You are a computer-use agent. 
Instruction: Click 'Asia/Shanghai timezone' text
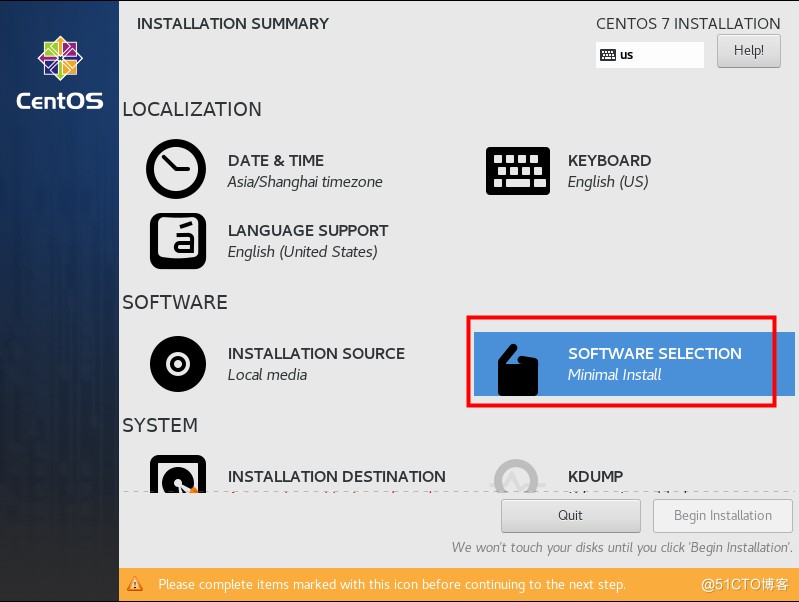pyautogui.click(x=305, y=182)
